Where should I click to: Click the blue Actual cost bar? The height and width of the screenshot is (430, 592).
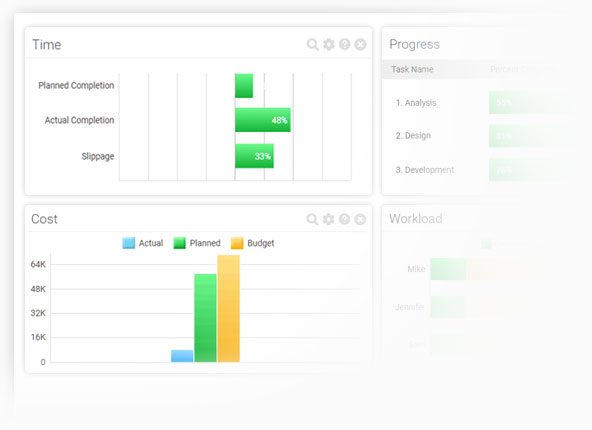click(x=182, y=356)
